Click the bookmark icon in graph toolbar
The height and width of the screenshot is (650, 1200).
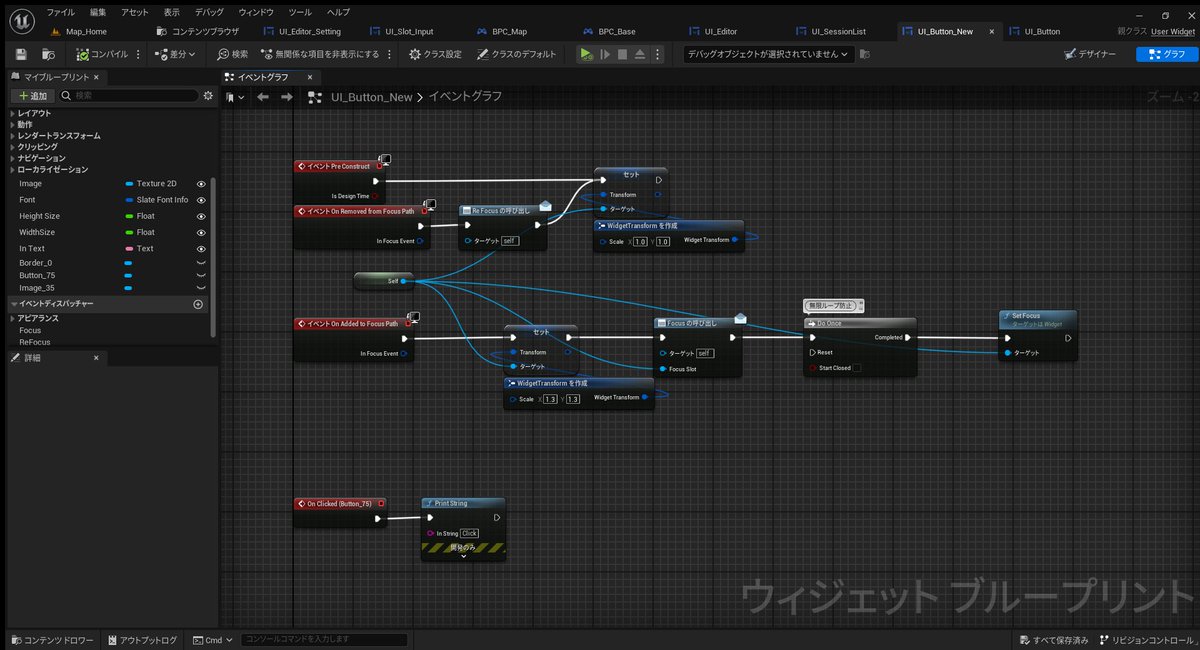(x=231, y=97)
